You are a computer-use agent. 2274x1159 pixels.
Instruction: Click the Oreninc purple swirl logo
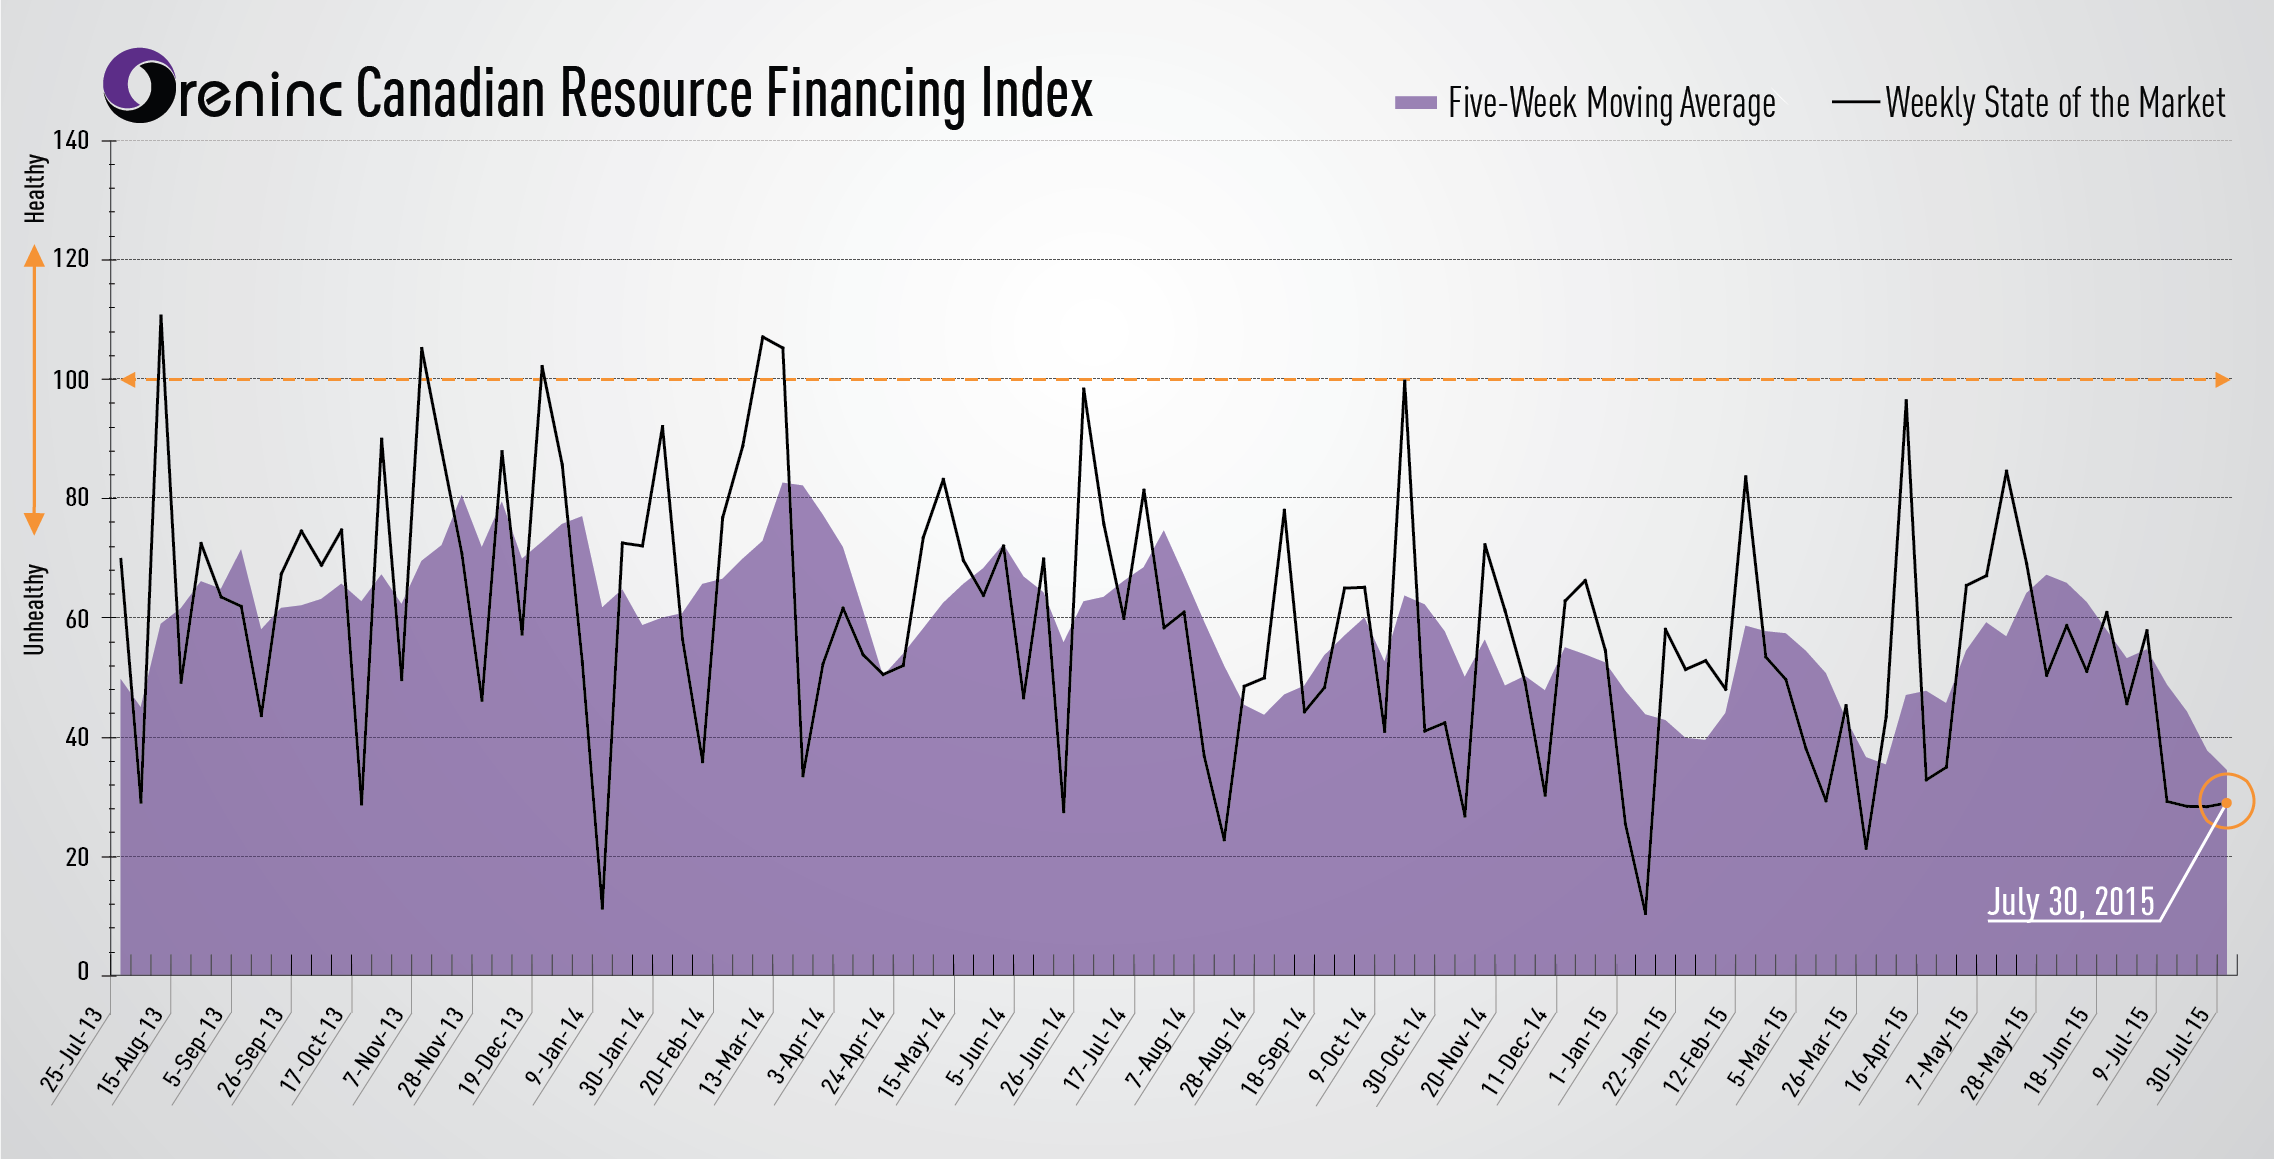140,86
